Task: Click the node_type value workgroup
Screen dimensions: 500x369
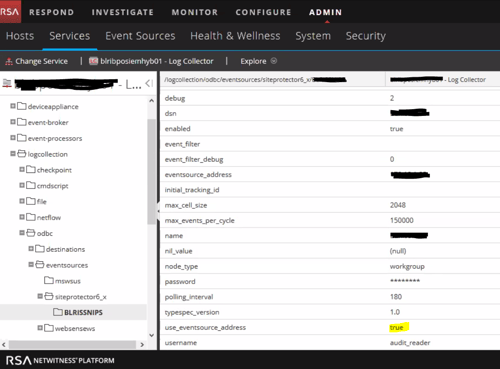Action: pyautogui.click(x=407, y=266)
